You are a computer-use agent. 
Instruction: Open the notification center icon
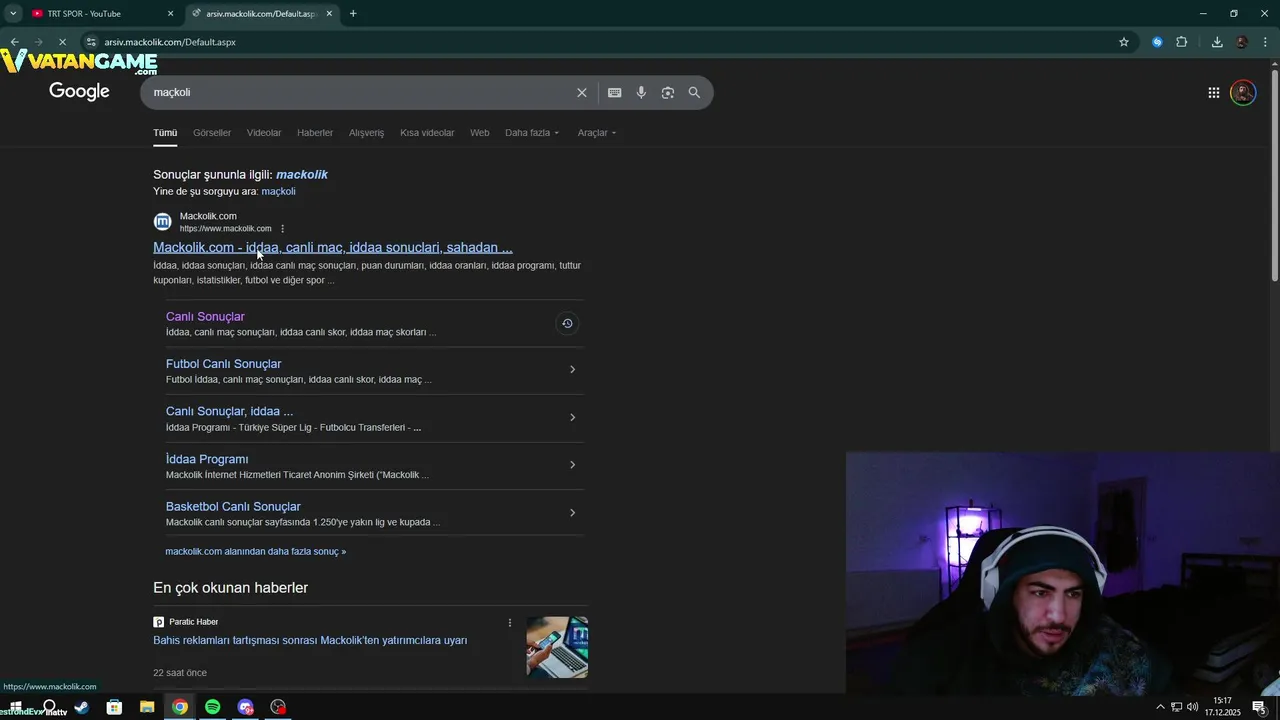(x=1259, y=707)
